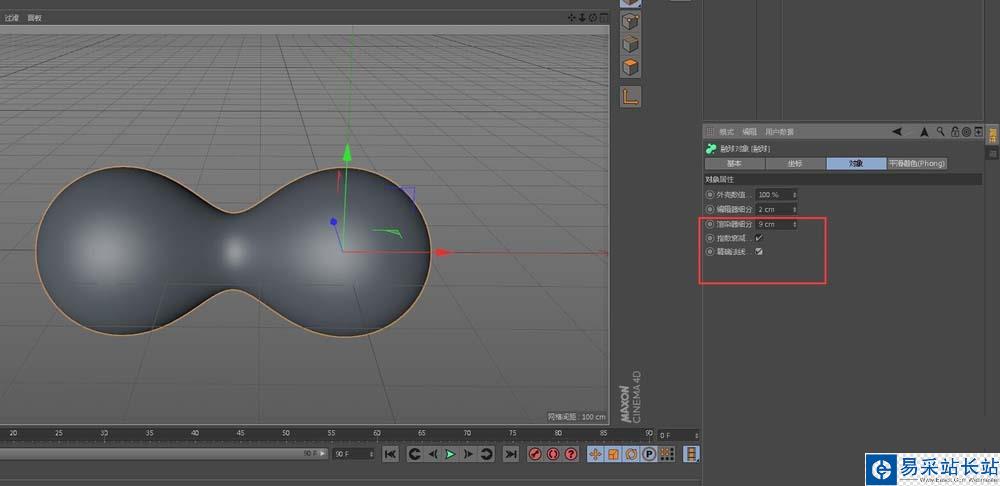Open the viewport 过滤 menu
Image resolution: width=1000 pixels, height=486 pixels.
[x=12, y=18]
